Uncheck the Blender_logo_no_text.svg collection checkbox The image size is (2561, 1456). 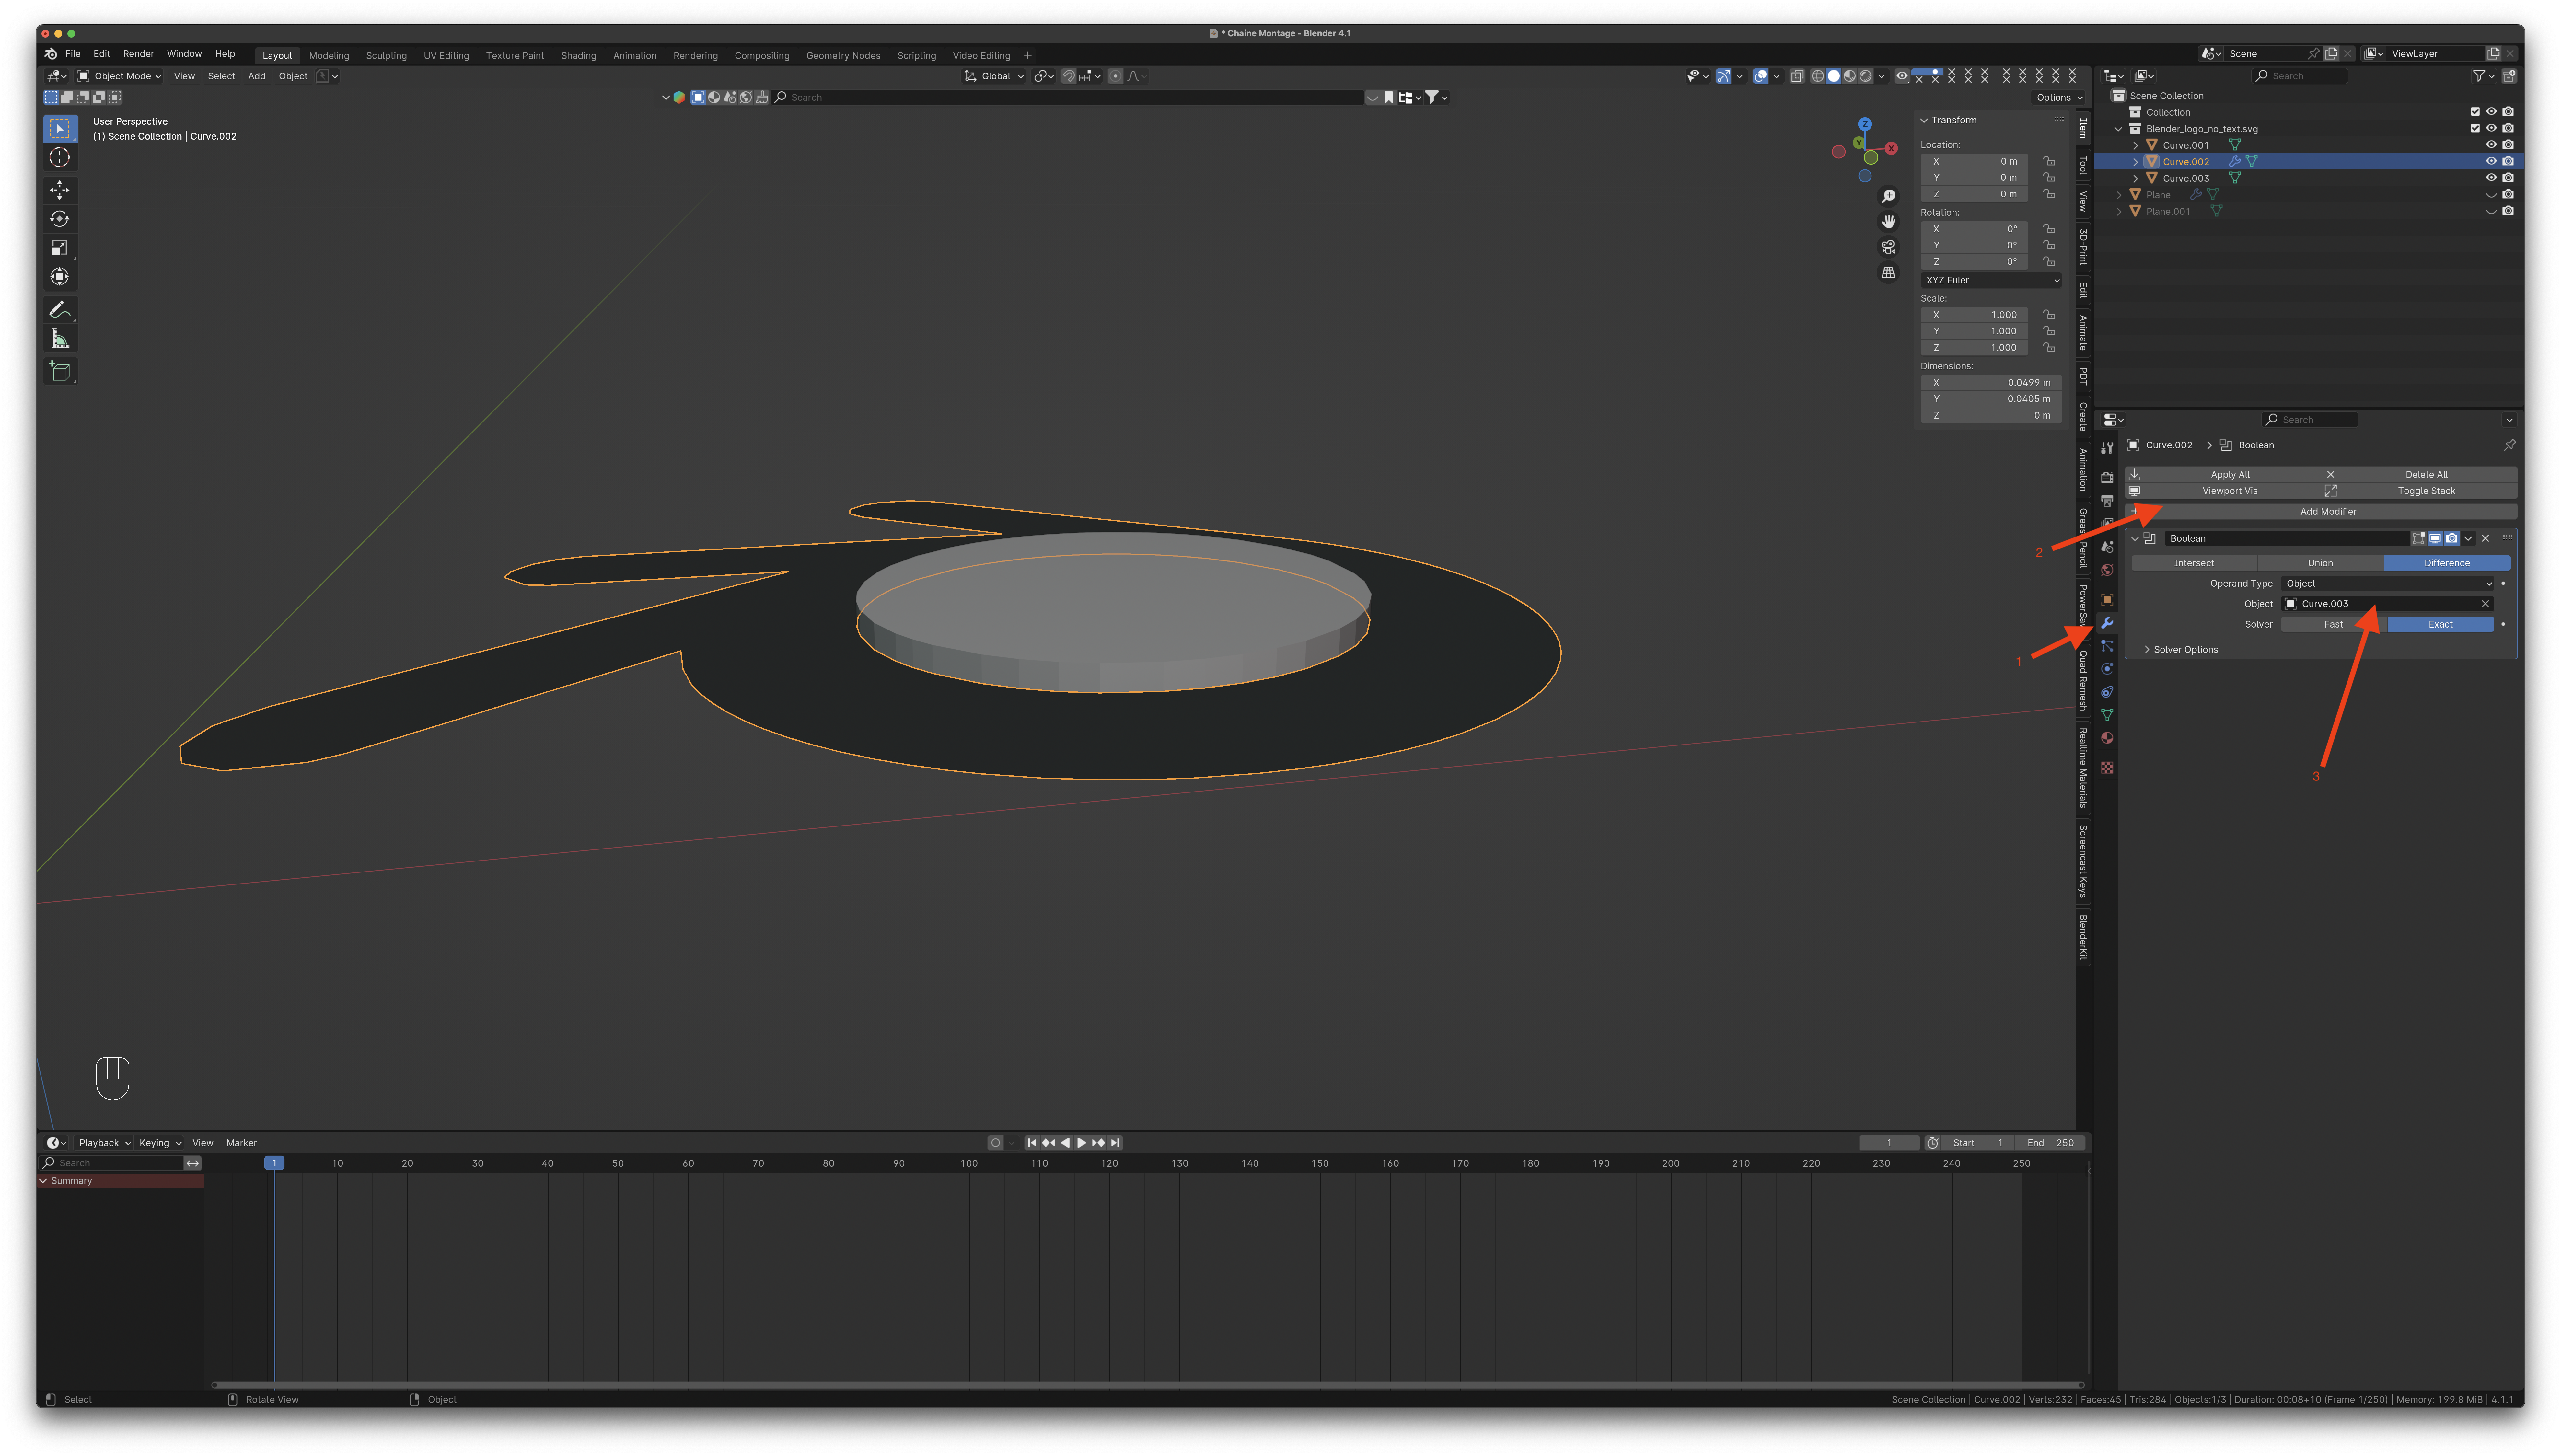click(x=2475, y=128)
